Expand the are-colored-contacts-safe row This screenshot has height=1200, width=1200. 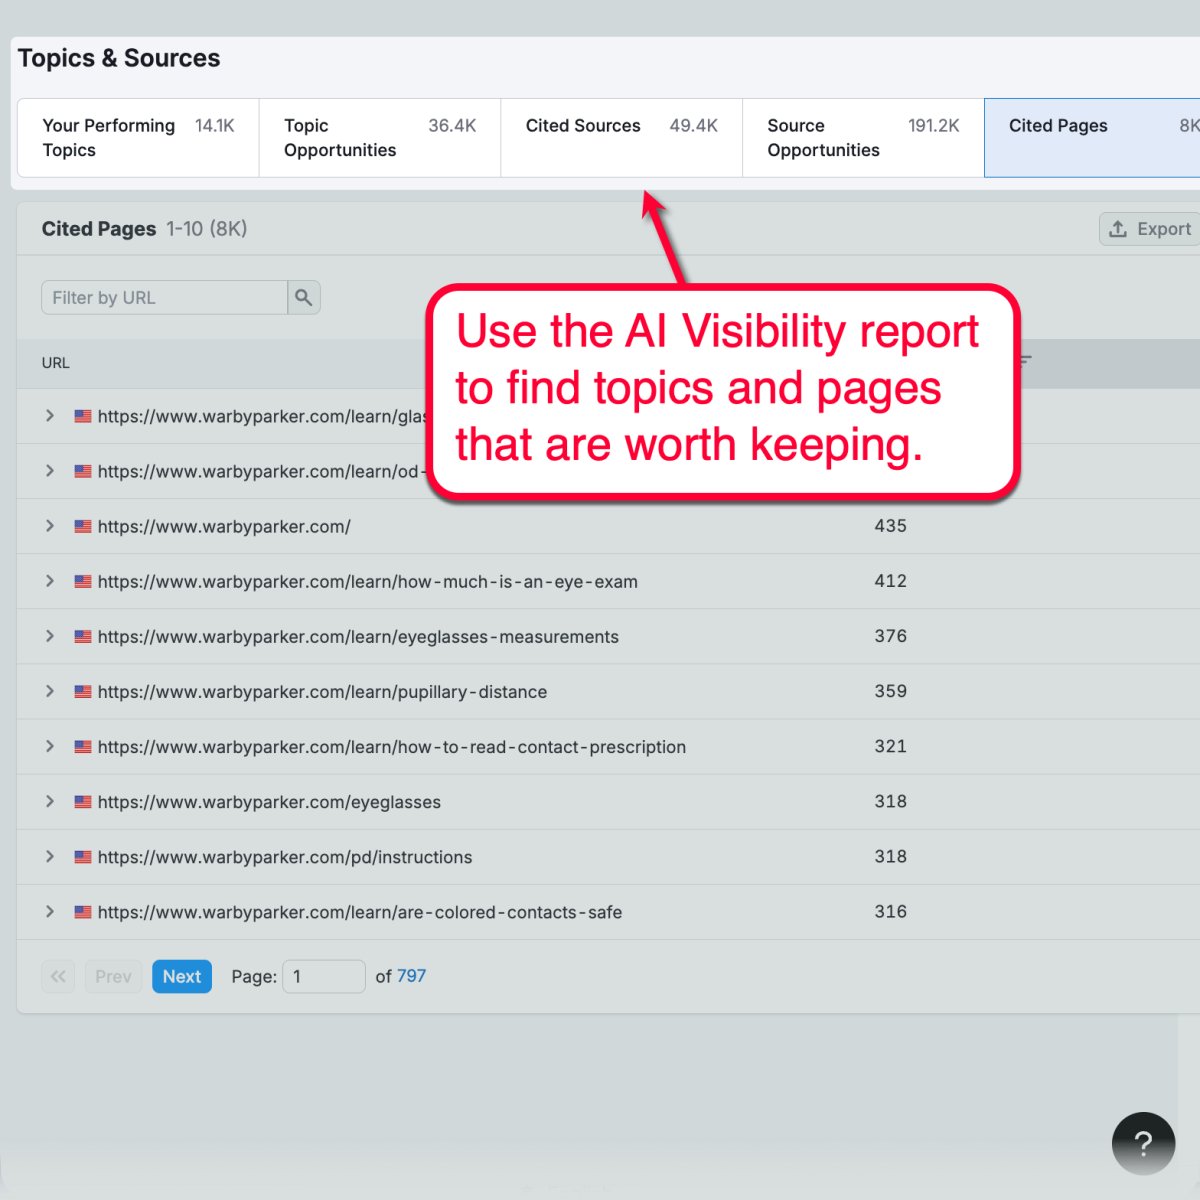tap(50, 911)
